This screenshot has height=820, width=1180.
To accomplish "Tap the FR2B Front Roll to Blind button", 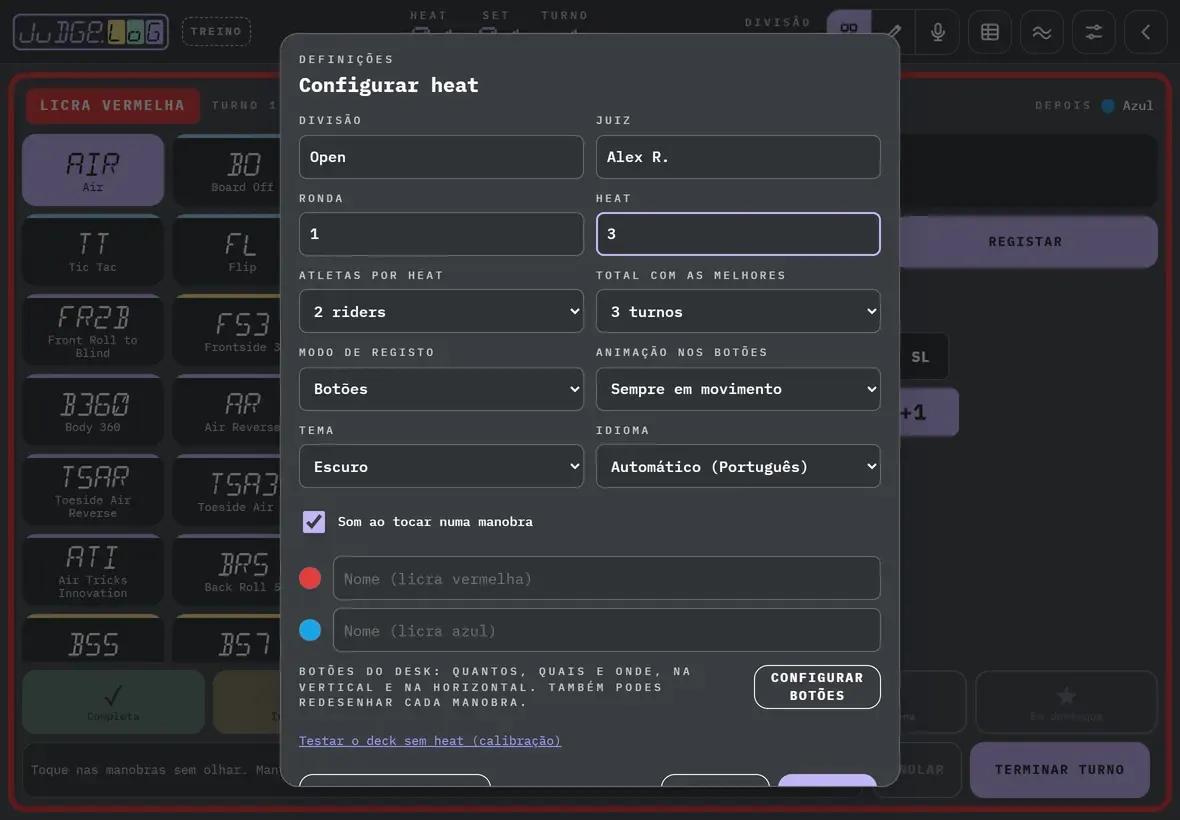I will (93, 331).
